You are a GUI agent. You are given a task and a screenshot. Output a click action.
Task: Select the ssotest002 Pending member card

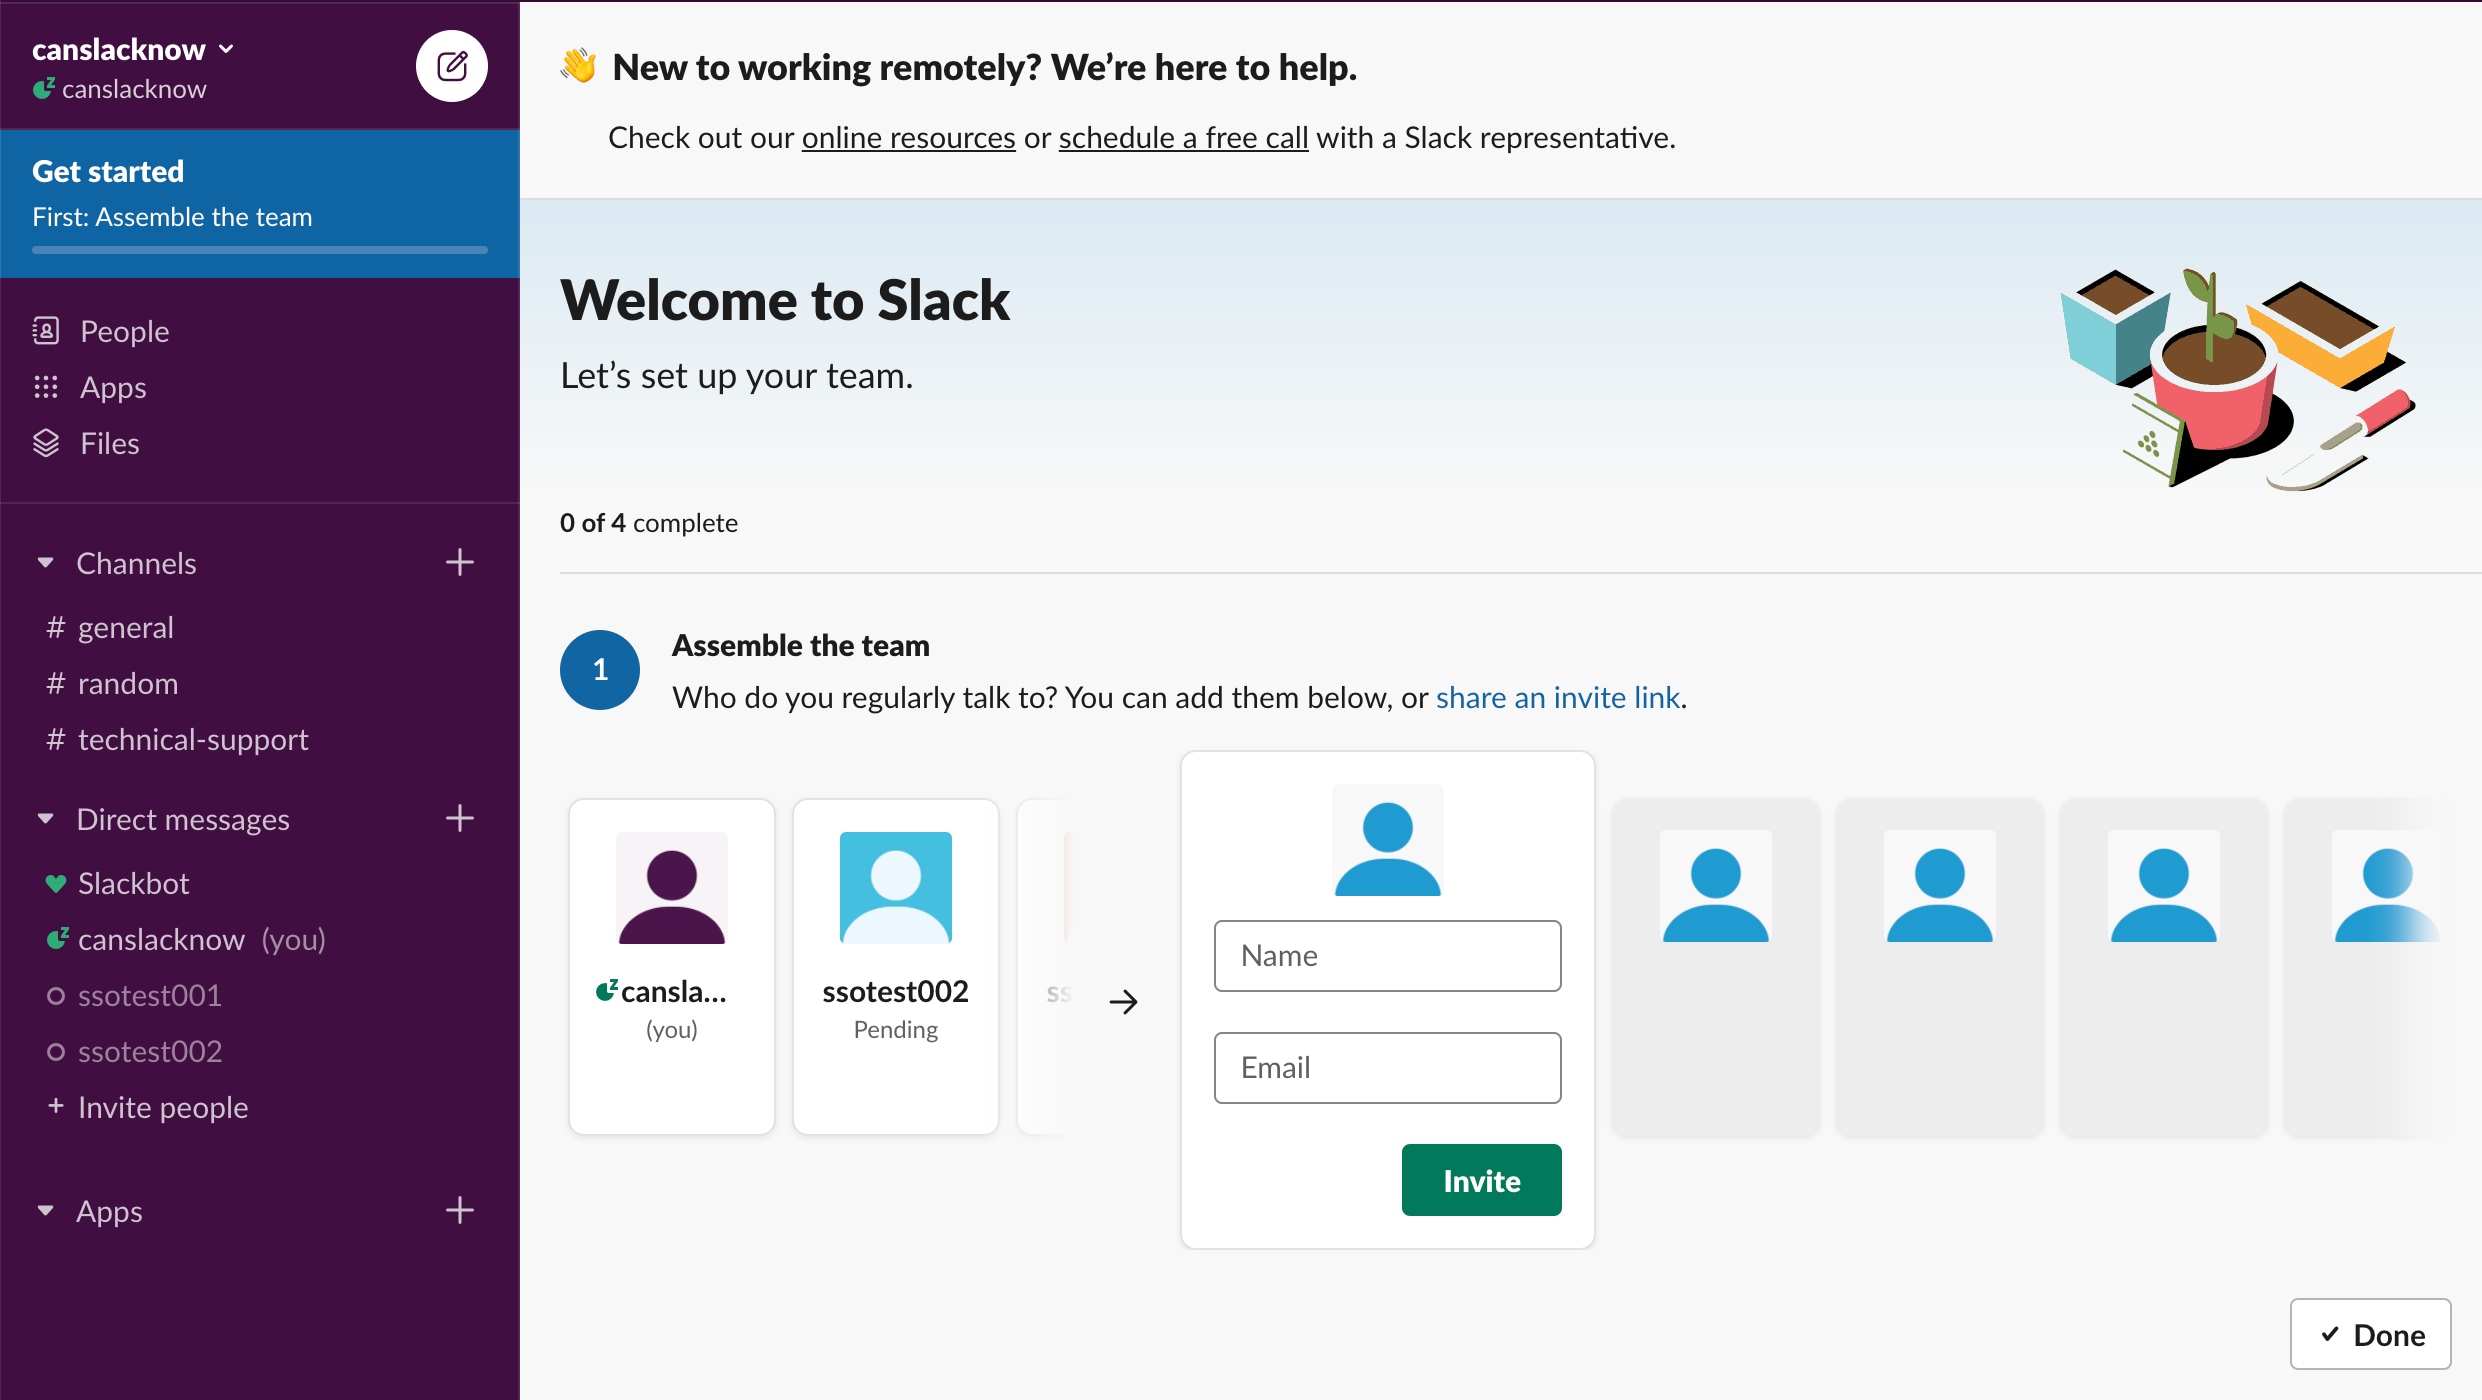(896, 966)
